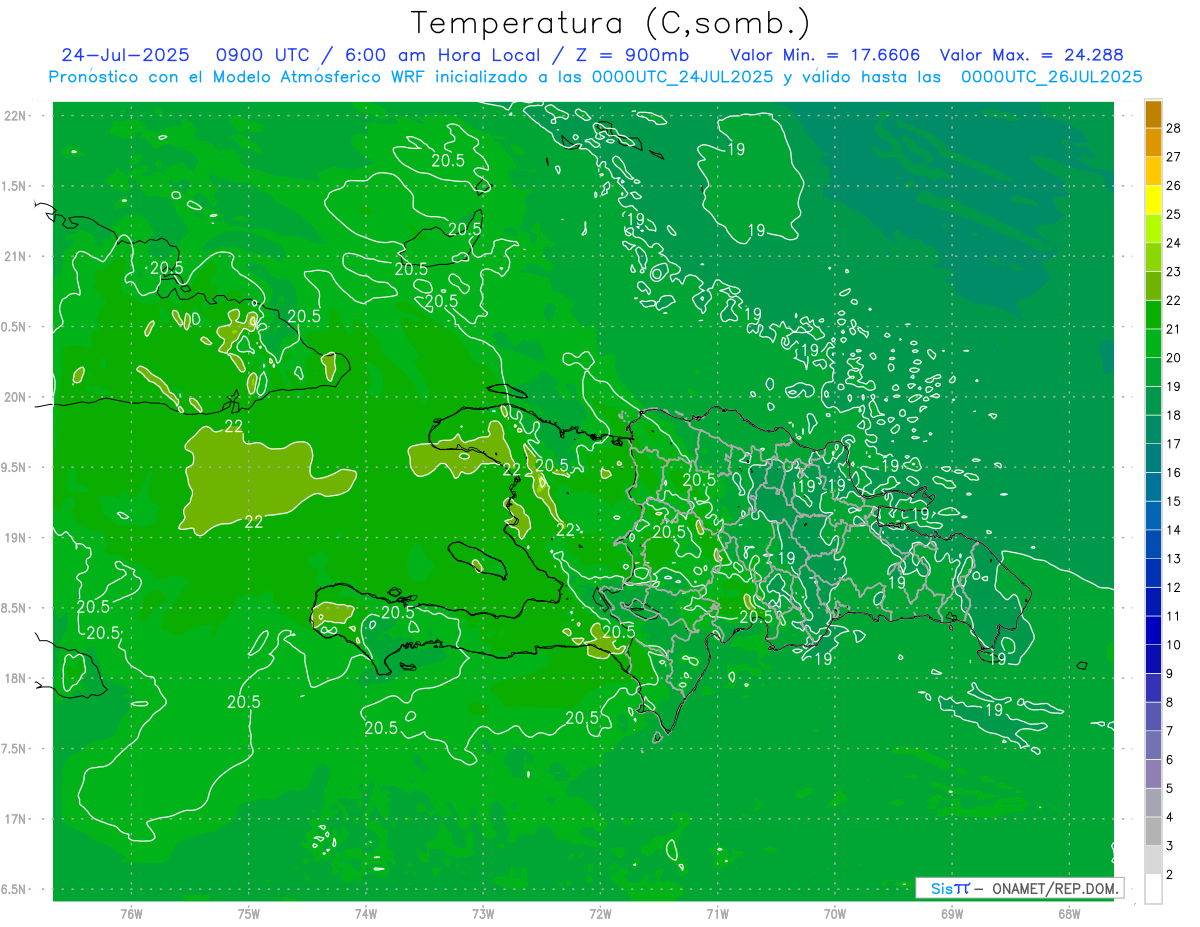Image resolution: width=1200 pixels, height=927 pixels.
Task: Click the '9.5N' latitude tick label
Action: 14,467
